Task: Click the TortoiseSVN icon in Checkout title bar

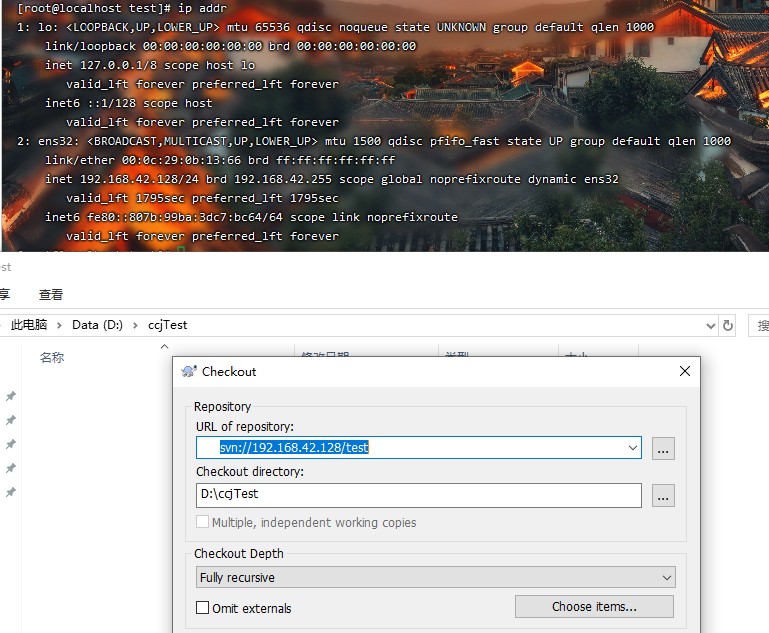Action: coord(189,371)
